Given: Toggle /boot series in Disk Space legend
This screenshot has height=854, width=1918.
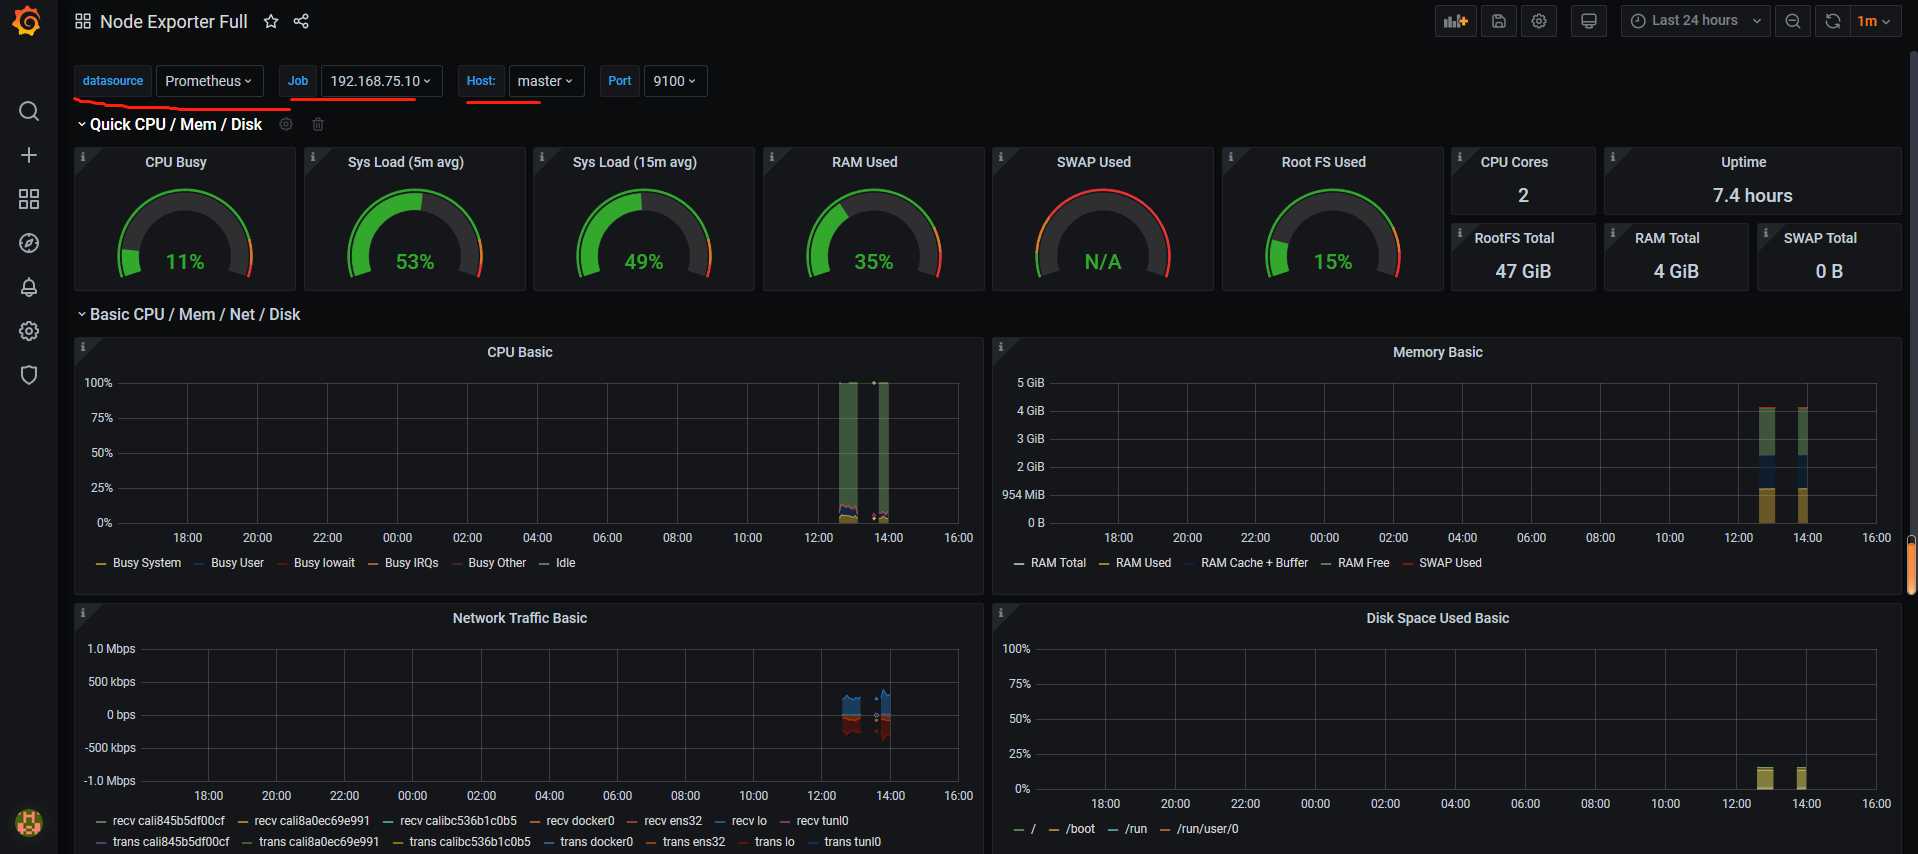Looking at the screenshot, I should click(1080, 829).
